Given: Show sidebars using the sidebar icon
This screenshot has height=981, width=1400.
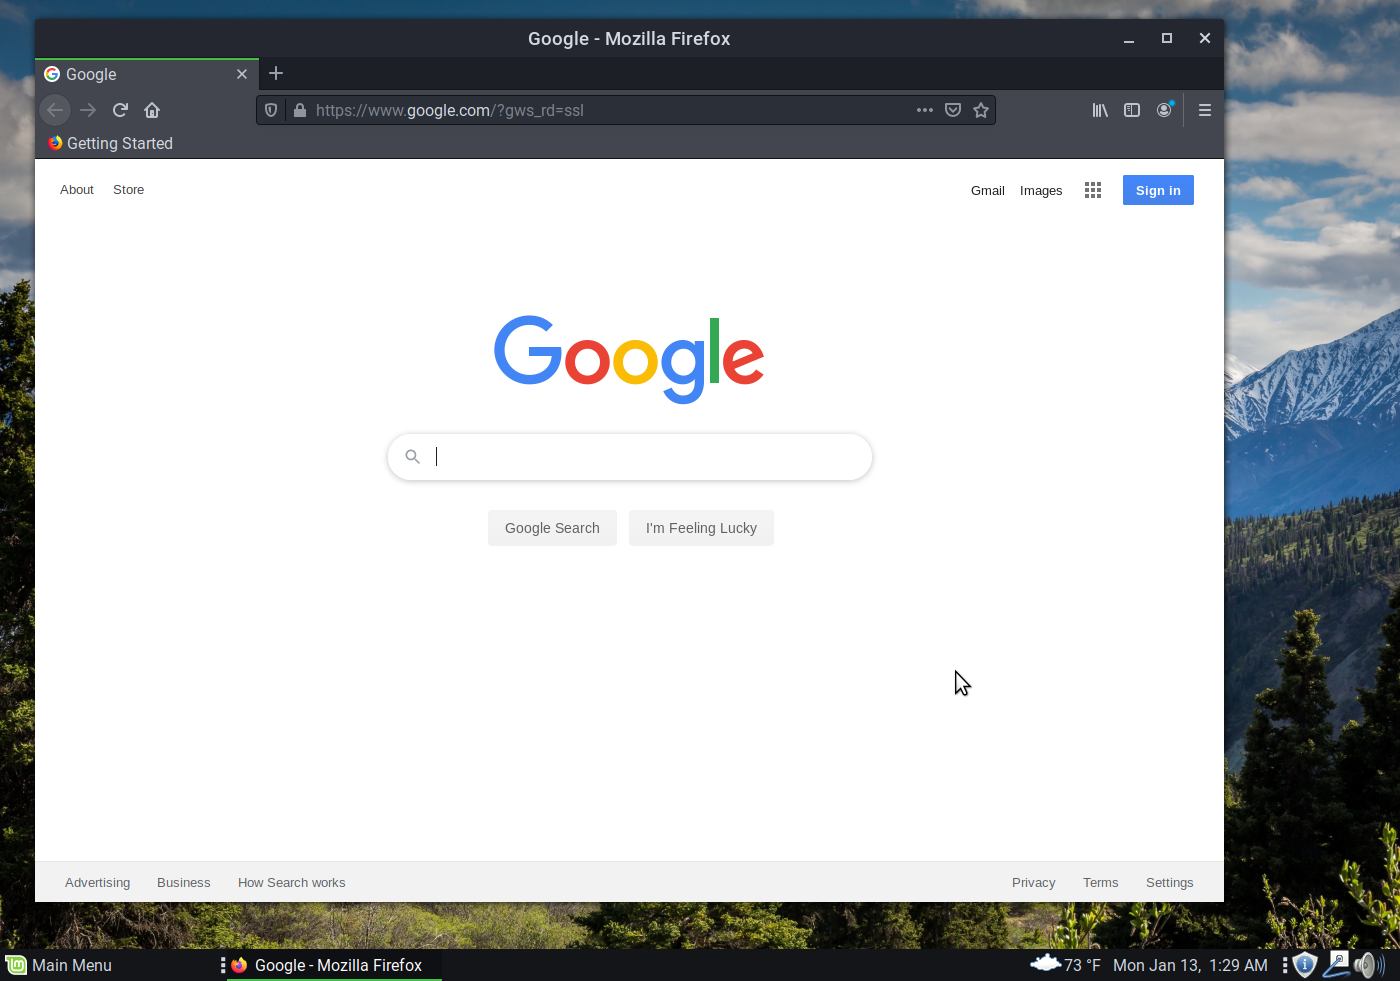Looking at the screenshot, I should click(1132, 110).
